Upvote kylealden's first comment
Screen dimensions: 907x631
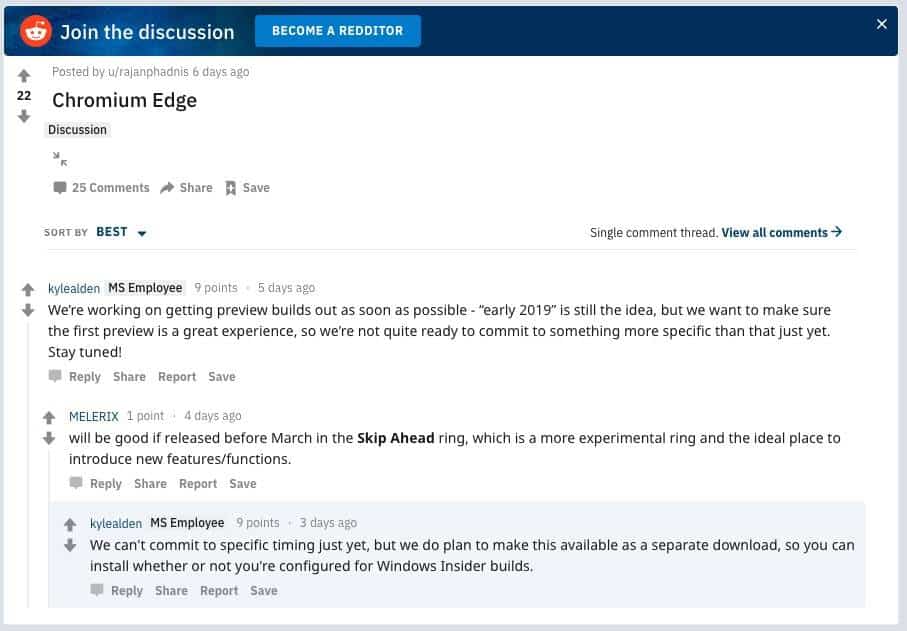[x=28, y=289]
